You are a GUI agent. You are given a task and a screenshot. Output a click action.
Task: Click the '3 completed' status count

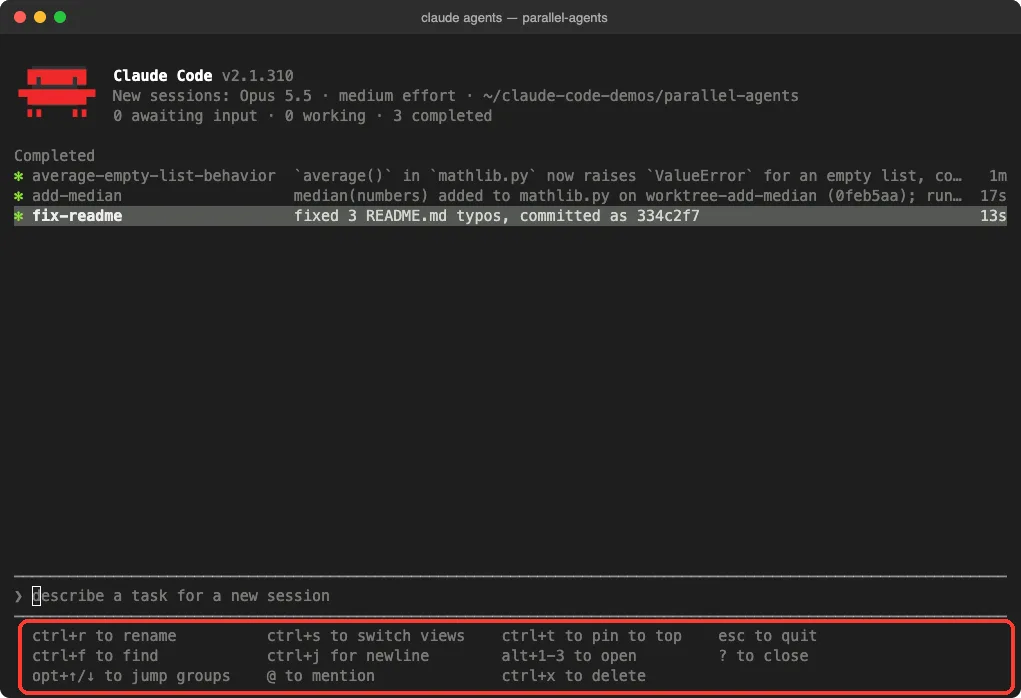point(442,116)
